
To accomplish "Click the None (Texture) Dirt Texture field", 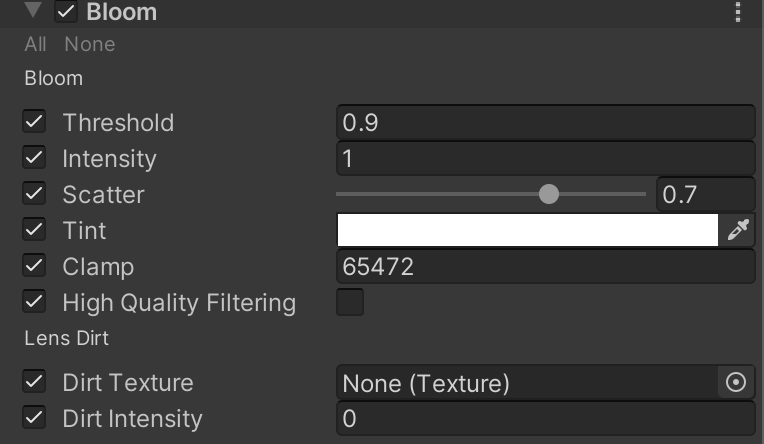I will point(528,383).
